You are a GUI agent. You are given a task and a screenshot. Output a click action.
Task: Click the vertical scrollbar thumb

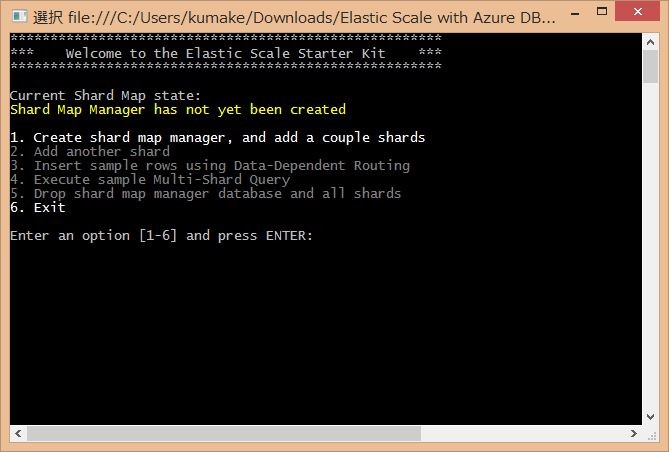tap(650, 67)
